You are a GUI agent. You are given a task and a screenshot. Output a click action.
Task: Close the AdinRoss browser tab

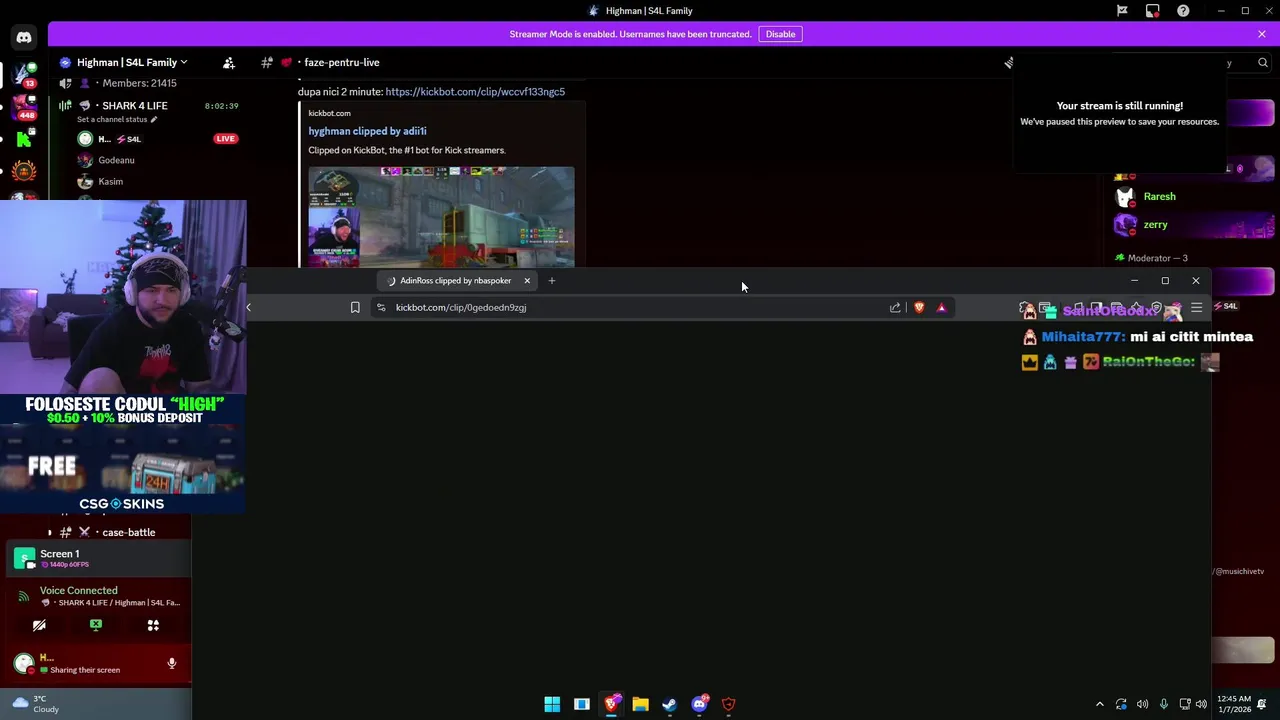pos(527,281)
